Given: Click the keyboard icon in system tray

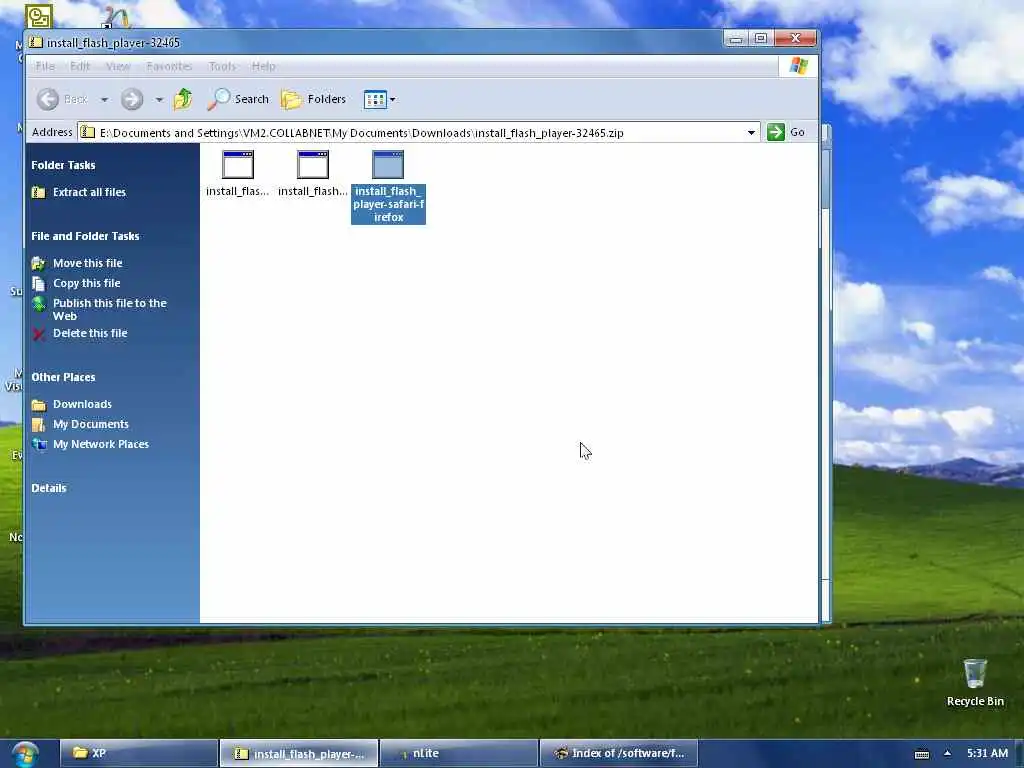Looking at the screenshot, I should coord(921,754).
